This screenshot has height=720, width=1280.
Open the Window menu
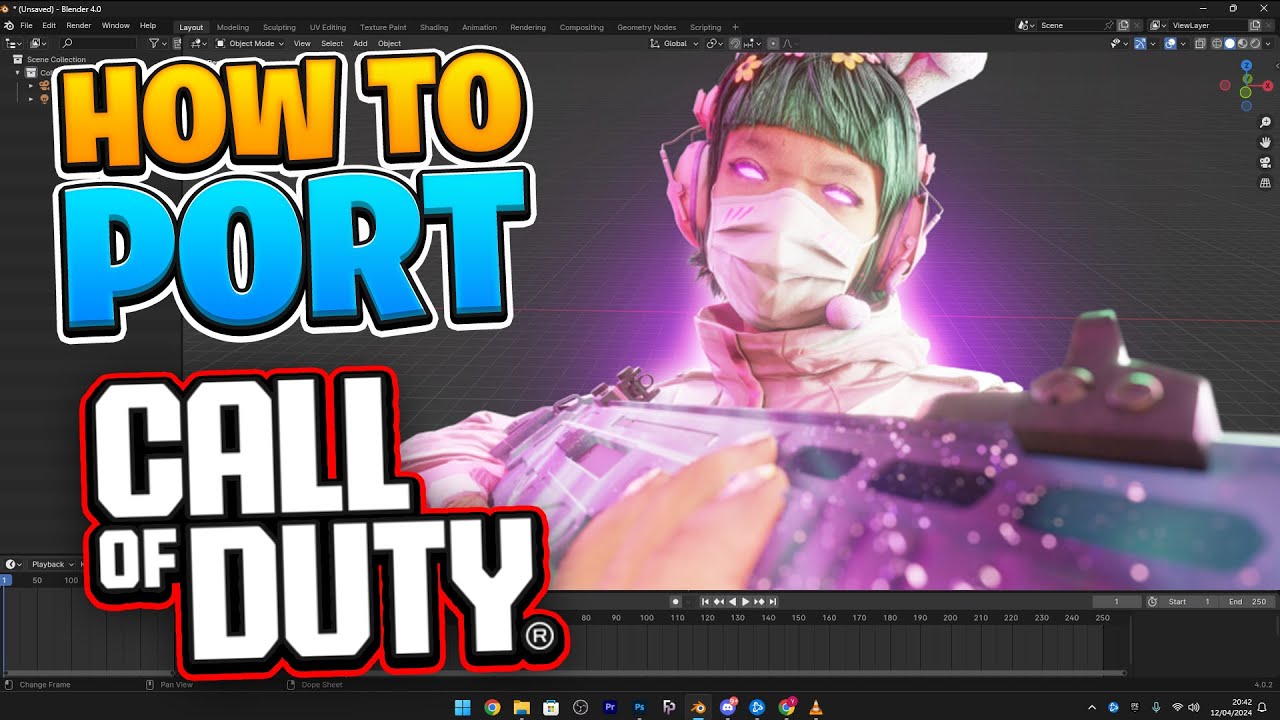point(116,25)
